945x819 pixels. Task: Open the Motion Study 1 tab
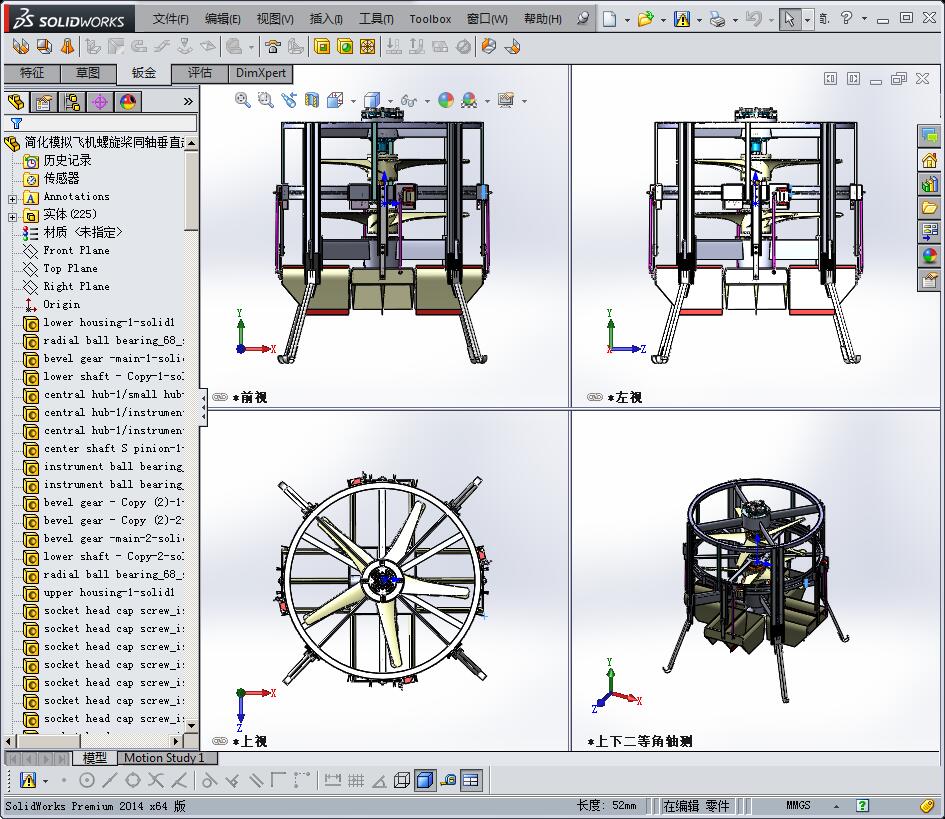pos(164,758)
